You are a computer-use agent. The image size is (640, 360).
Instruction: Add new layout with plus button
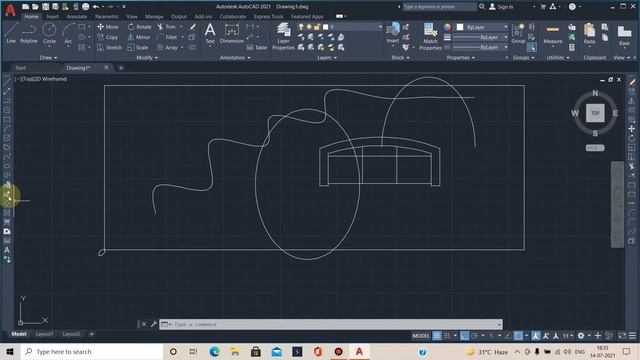(91, 334)
